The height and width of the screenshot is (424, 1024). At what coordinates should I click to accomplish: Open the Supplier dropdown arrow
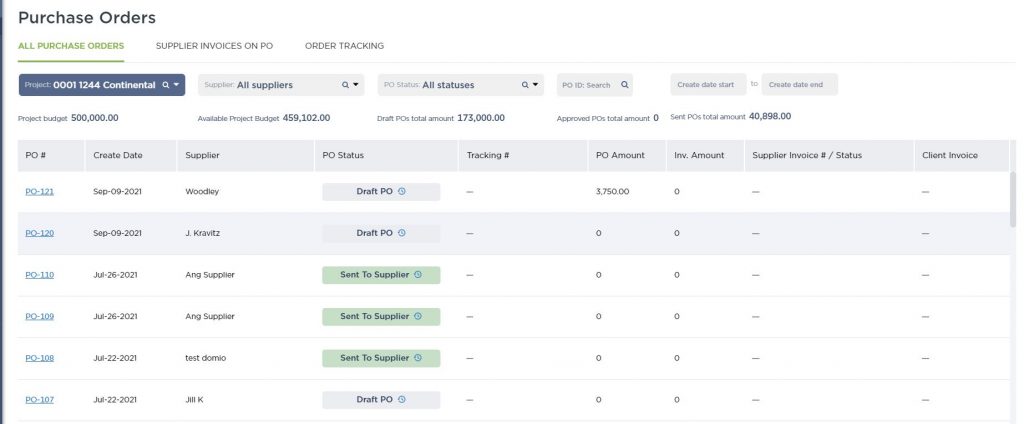tap(357, 85)
